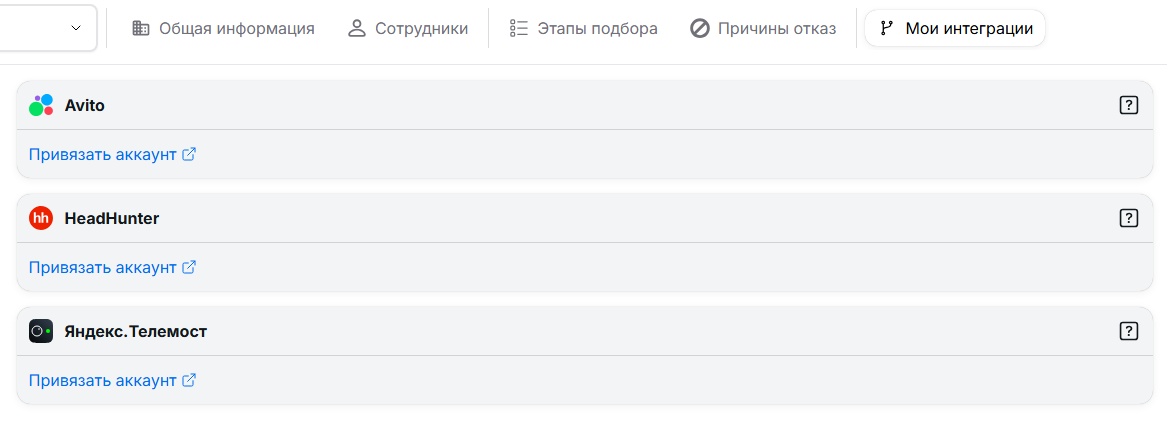Open the Мои интеграции tab
Image resolution: width=1167 pixels, height=430 pixels.
968,29
